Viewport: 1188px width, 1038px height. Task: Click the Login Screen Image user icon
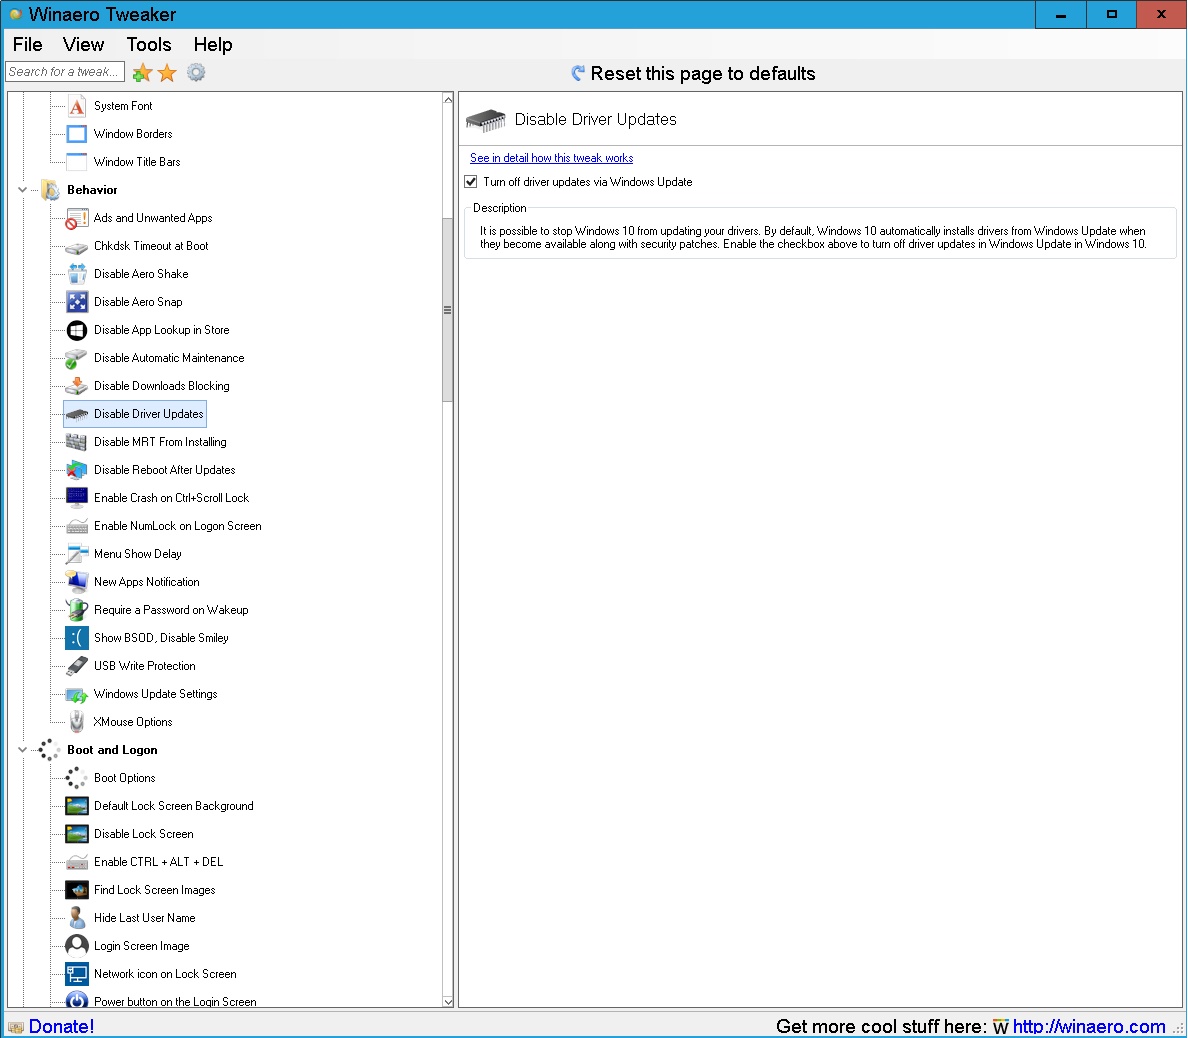point(77,946)
